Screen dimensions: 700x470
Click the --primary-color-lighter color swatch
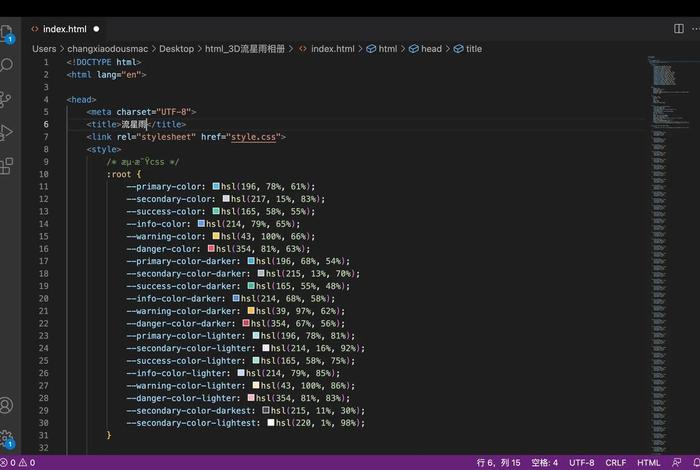click(256, 335)
